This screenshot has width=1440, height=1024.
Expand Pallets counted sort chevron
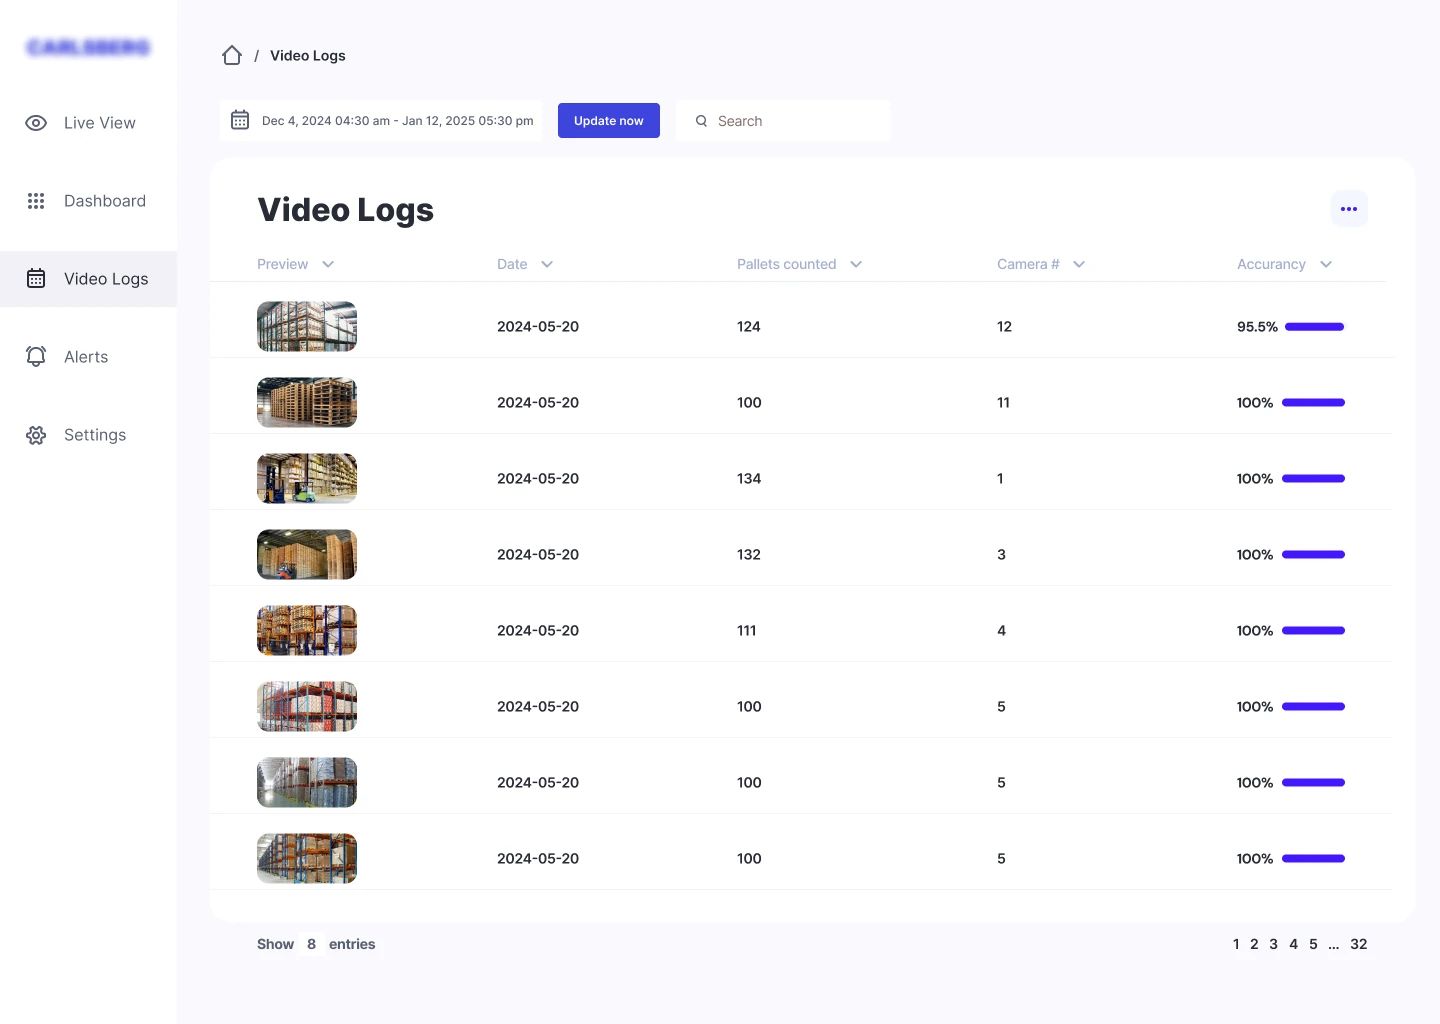pyautogui.click(x=856, y=264)
